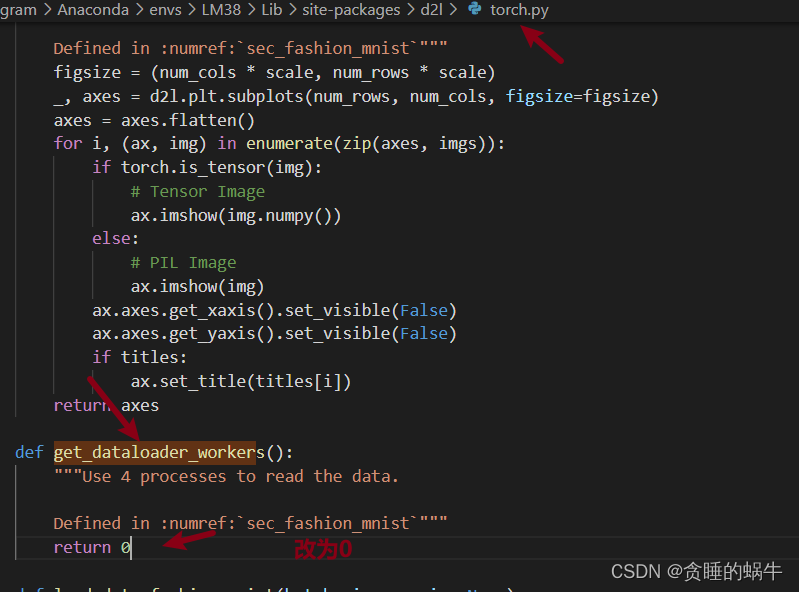
Task: Expand breadcrumb chevron after Anaconda
Action: (139, 10)
